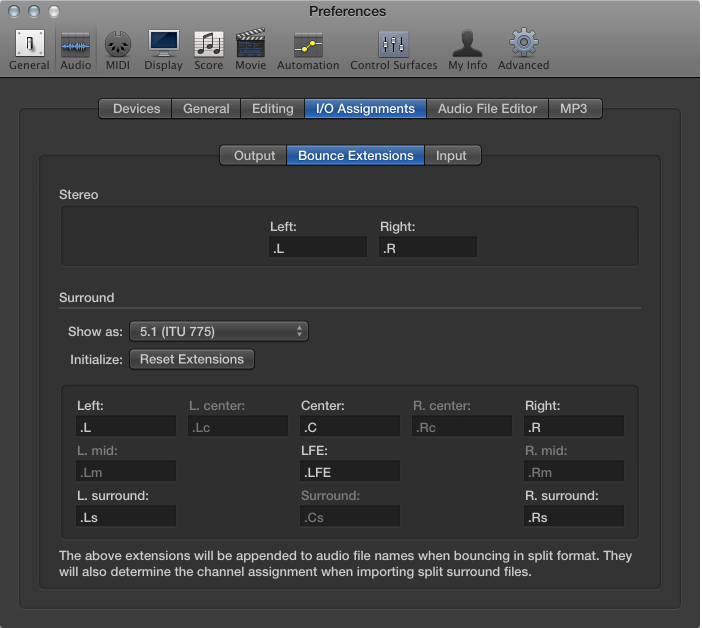Open Automation preferences icon
Image resolution: width=702 pixels, height=628 pixels.
(x=308, y=45)
